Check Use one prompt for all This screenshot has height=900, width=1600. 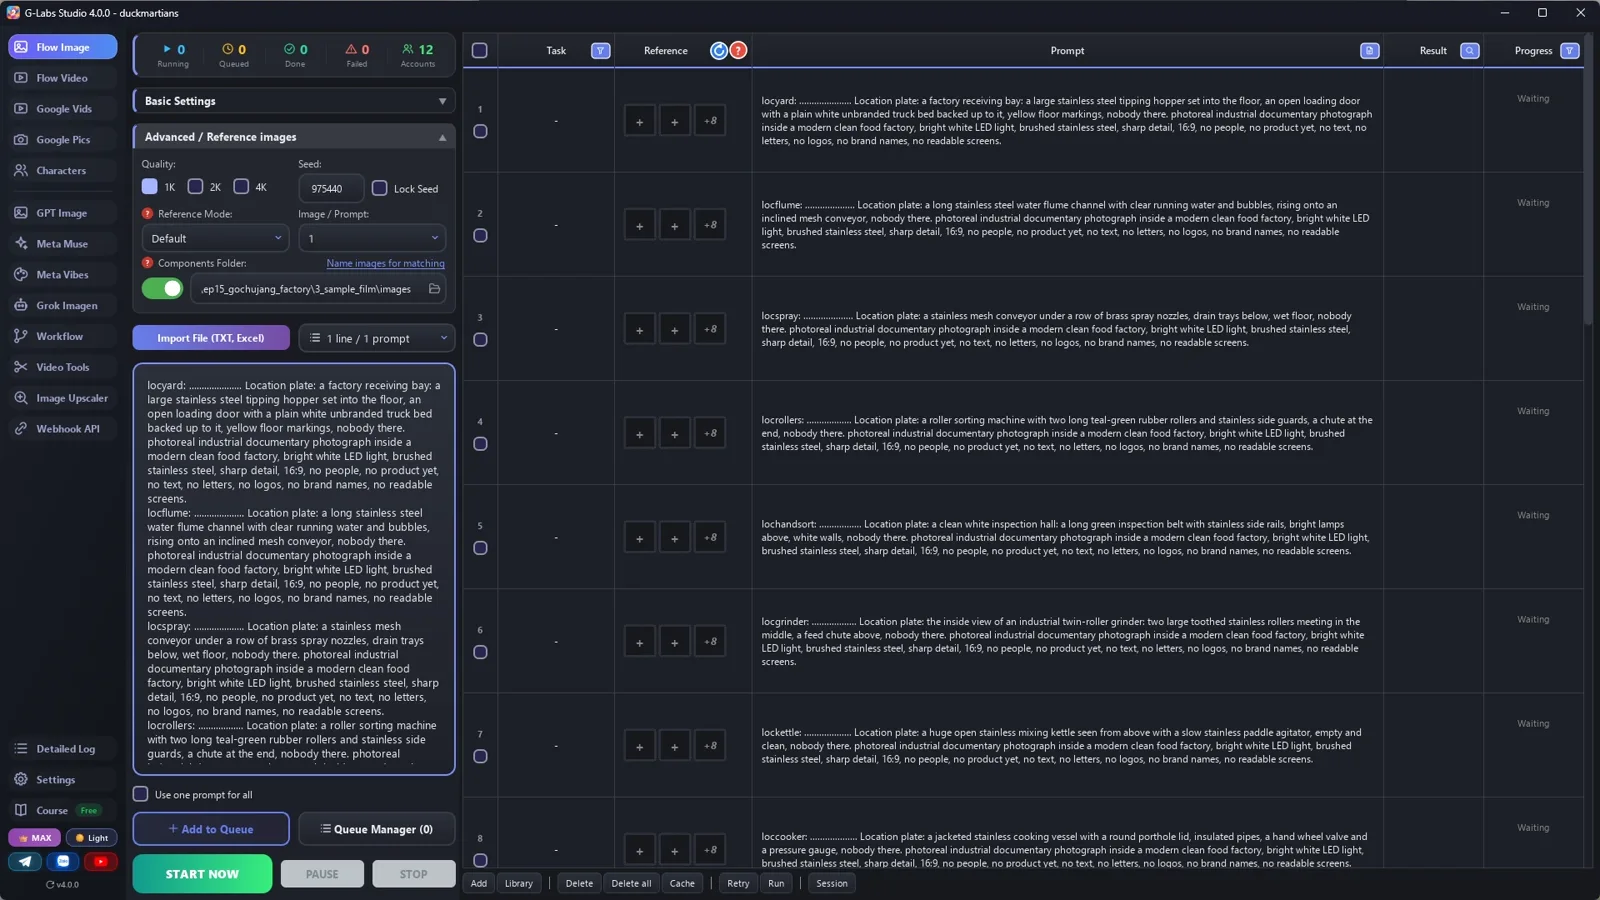[x=140, y=794]
